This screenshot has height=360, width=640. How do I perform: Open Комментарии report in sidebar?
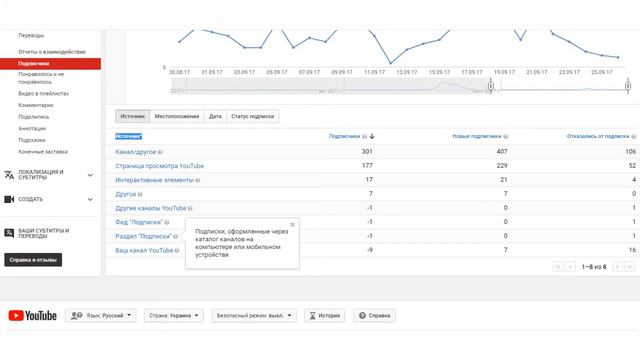coord(36,105)
